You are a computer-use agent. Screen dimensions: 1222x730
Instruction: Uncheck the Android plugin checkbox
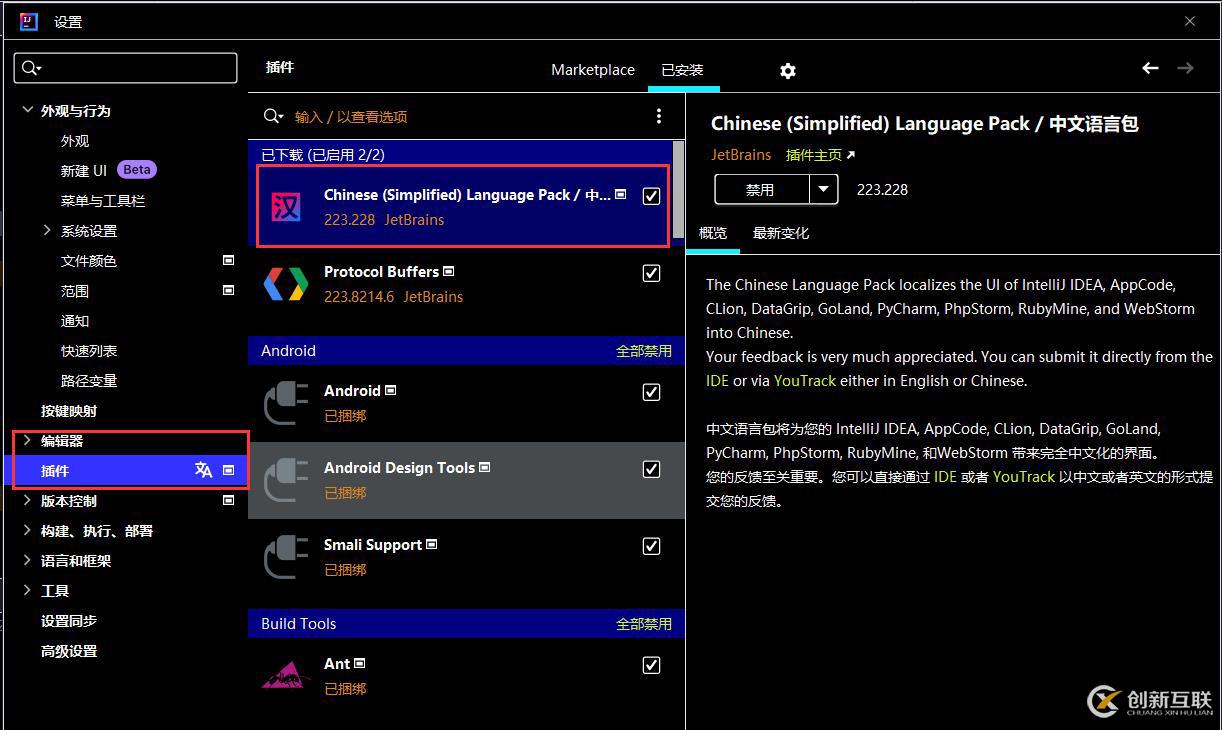pyautogui.click(x=651, y=392)
